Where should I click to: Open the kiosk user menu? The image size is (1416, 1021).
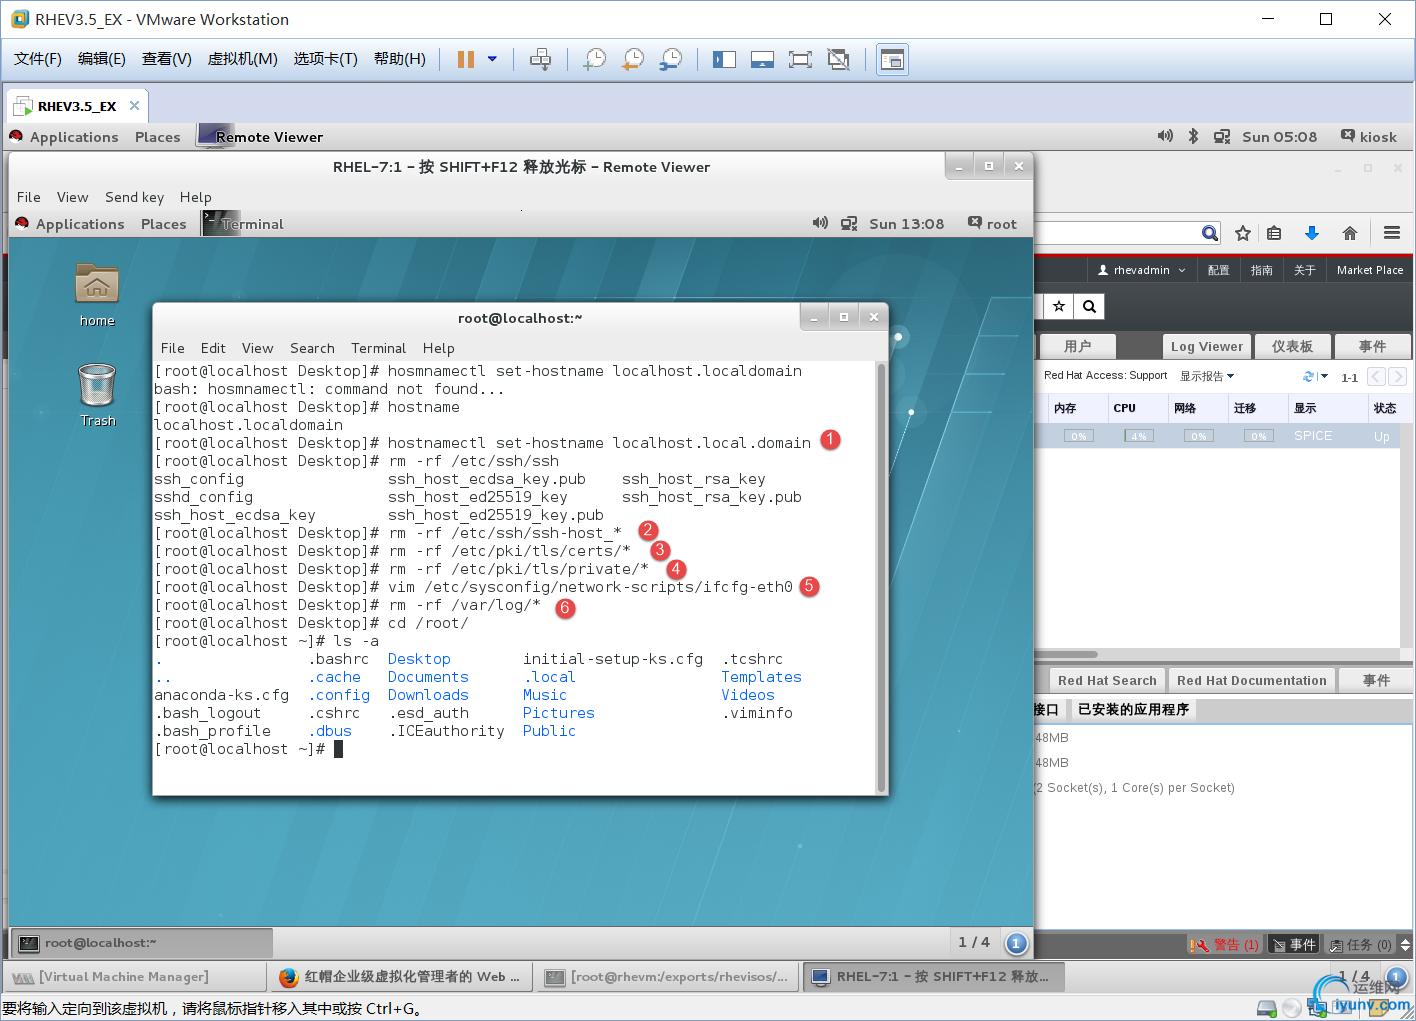pos(1368,137)
